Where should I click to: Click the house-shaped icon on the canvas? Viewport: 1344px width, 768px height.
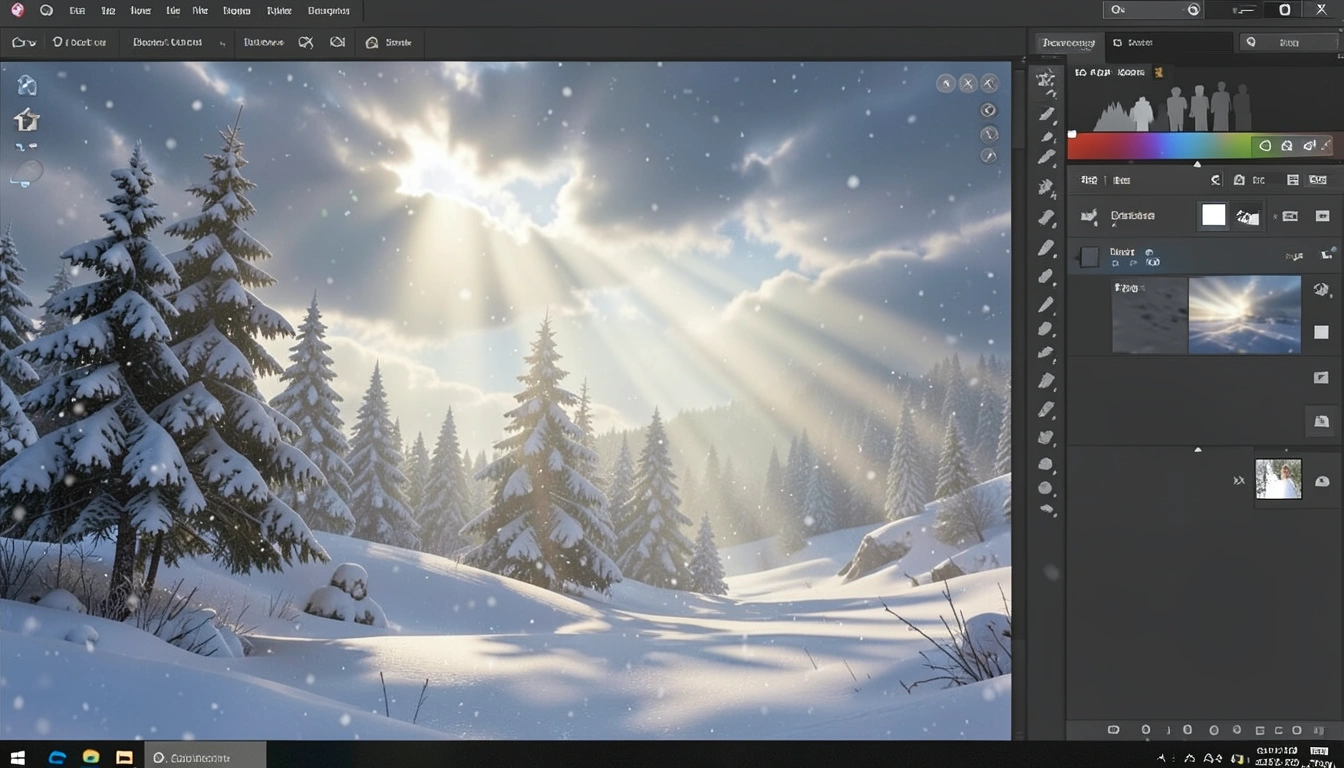coord(26,120)
